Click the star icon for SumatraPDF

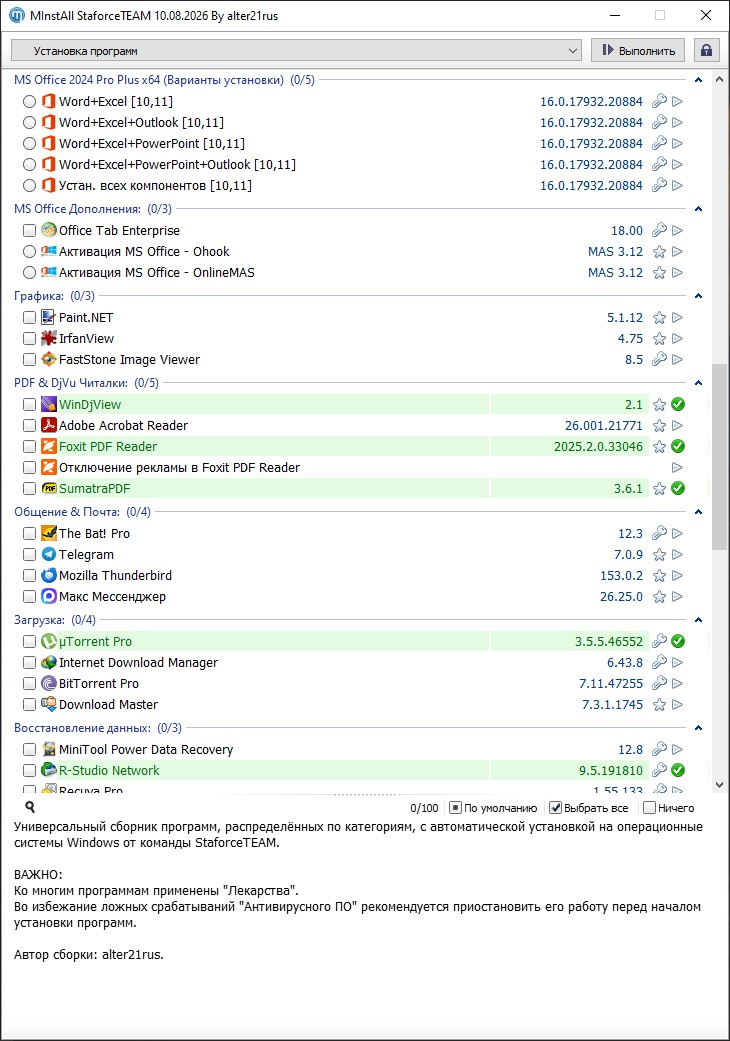point(659,489)
